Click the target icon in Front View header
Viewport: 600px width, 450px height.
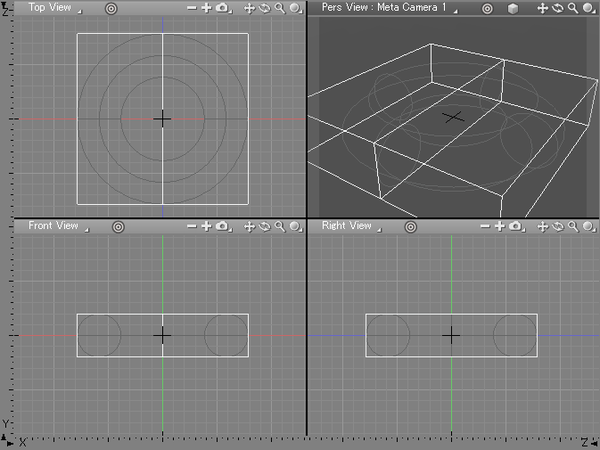pyautogui.click(x=118, y=227)
